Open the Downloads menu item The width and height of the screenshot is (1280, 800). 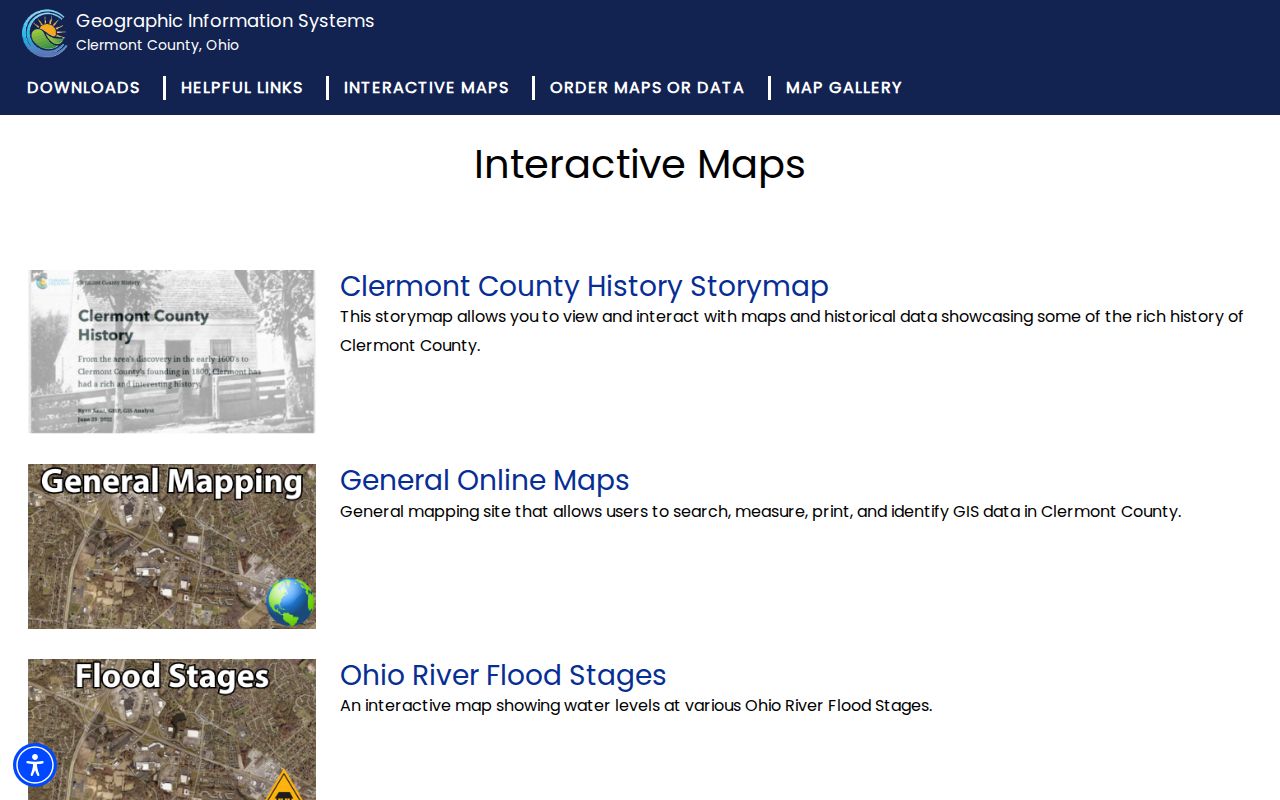tap(83, 88)
